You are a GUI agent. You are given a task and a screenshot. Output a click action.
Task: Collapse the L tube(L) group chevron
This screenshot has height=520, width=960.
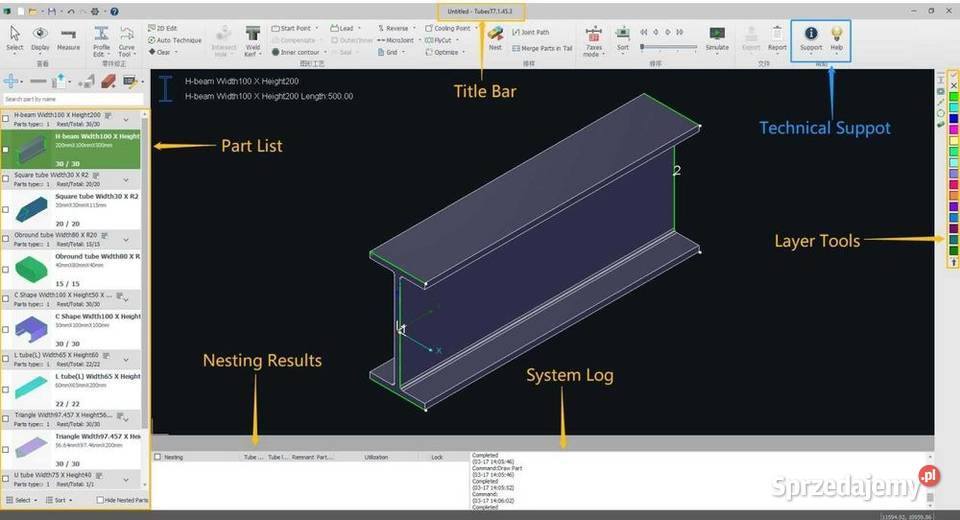[x=126, y=359]
